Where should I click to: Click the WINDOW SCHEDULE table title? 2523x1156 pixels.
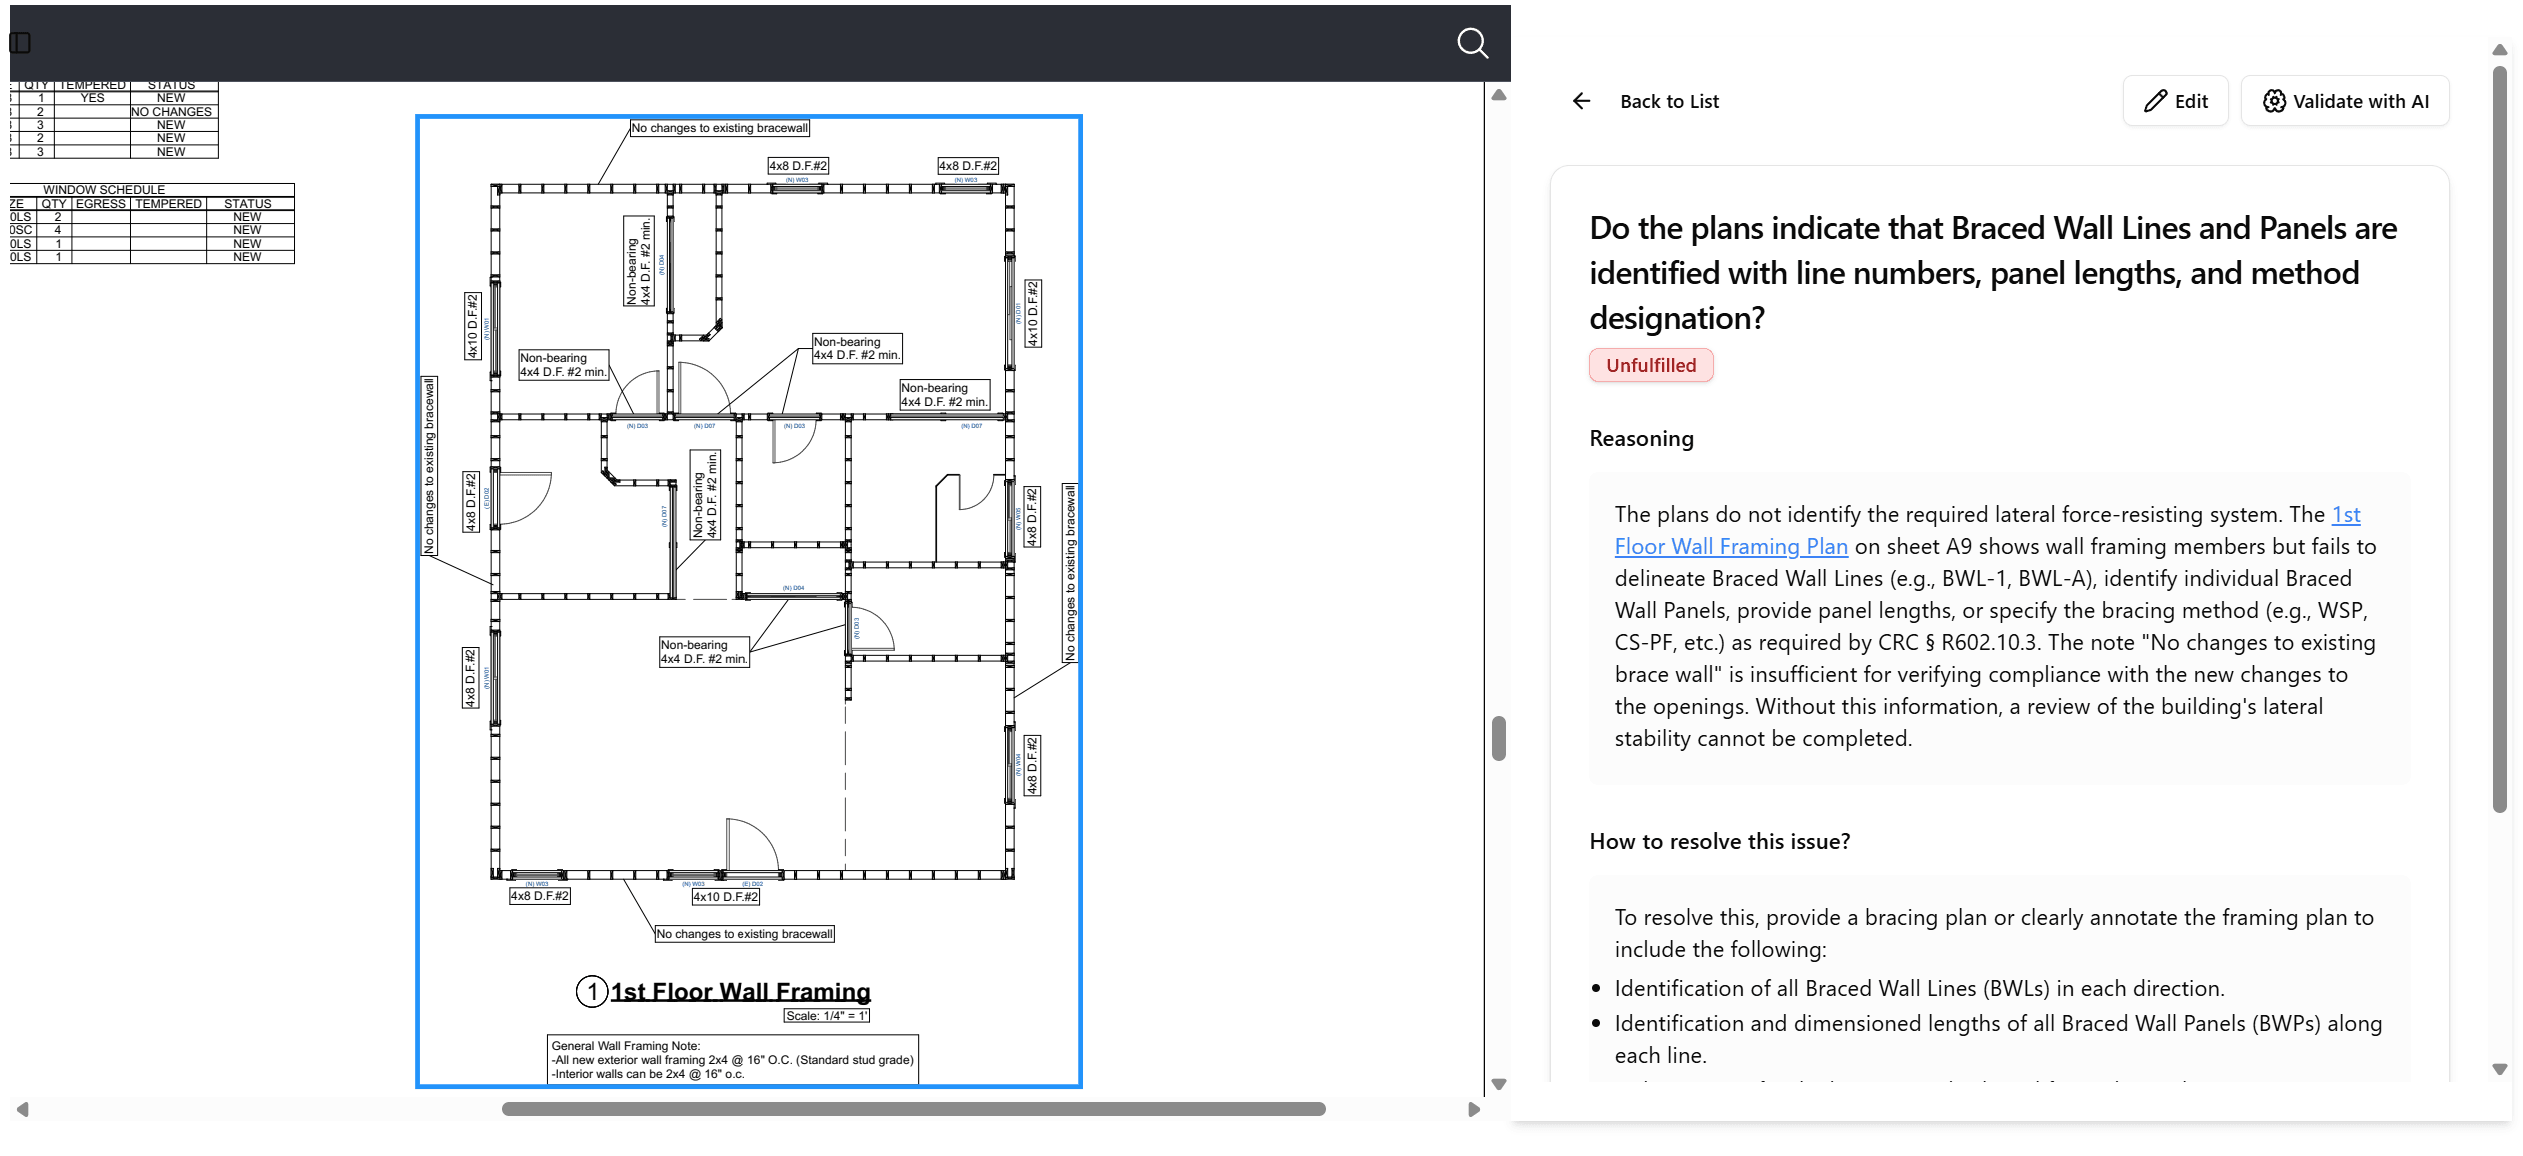[x=104, y=189]
